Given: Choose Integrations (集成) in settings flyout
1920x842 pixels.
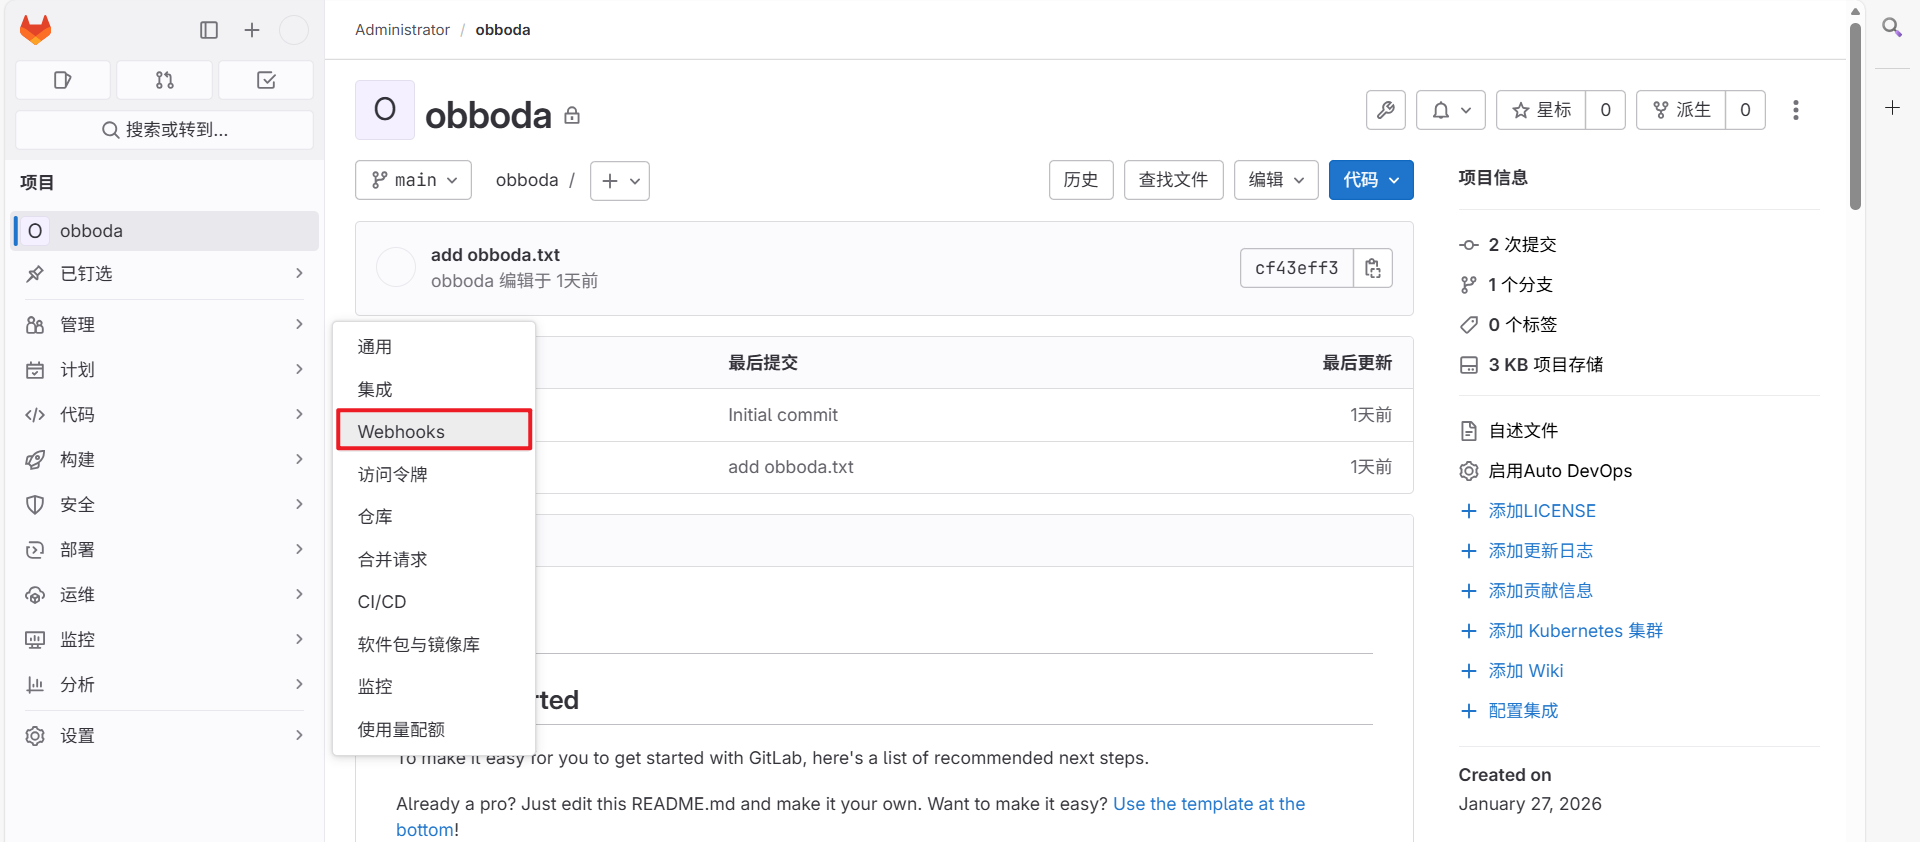Looking at the screenshot, I should pos(434,389).
